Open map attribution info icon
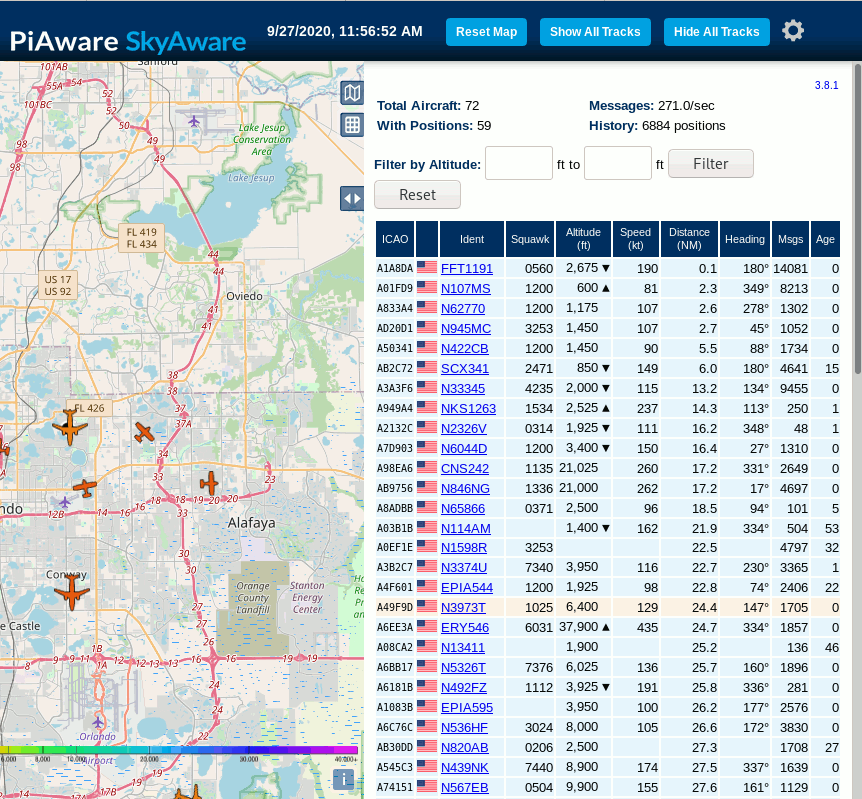Image resolution: width=862 pixels, height=799 pixels. (x=344, y=779)
